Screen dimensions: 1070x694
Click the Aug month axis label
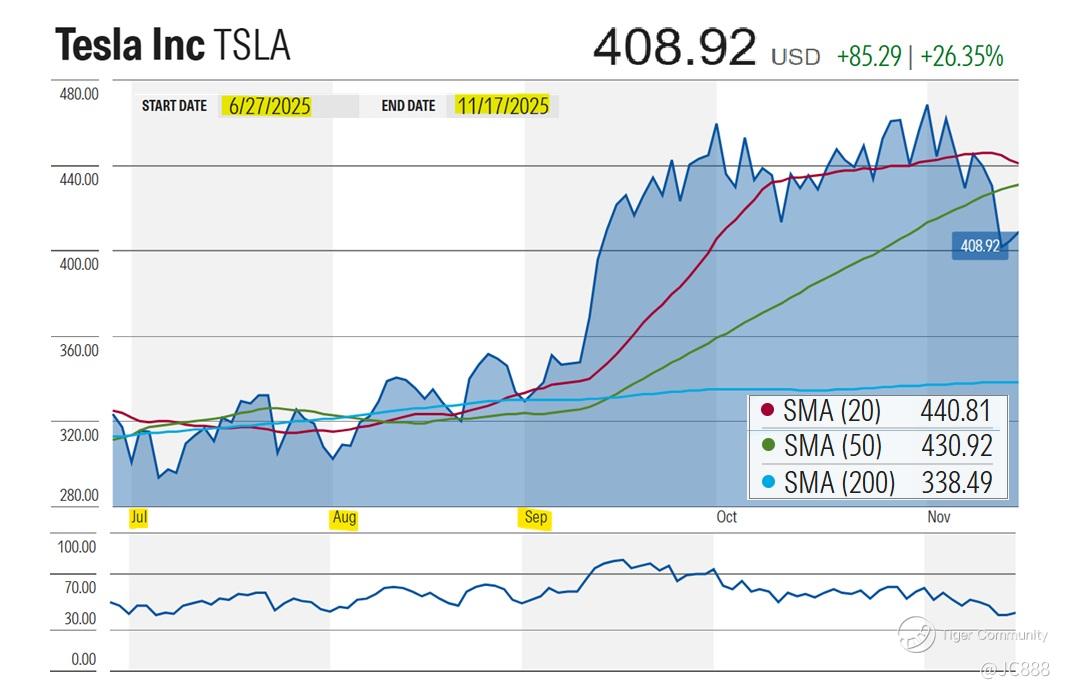[345, 517]
